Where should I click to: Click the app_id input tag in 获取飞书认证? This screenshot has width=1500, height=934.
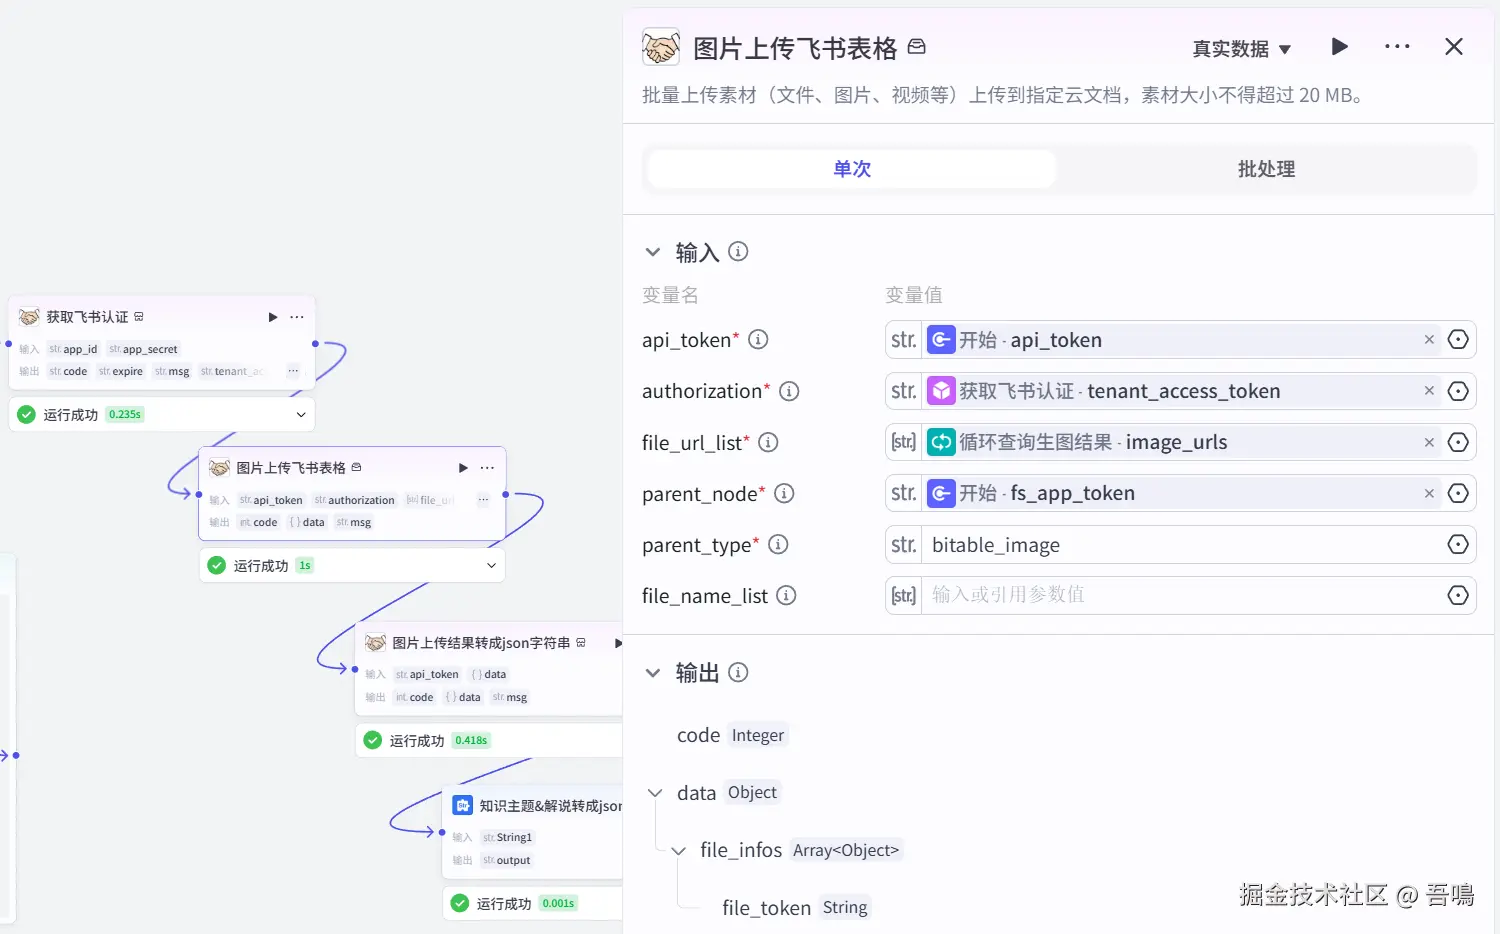click(73, 349)
